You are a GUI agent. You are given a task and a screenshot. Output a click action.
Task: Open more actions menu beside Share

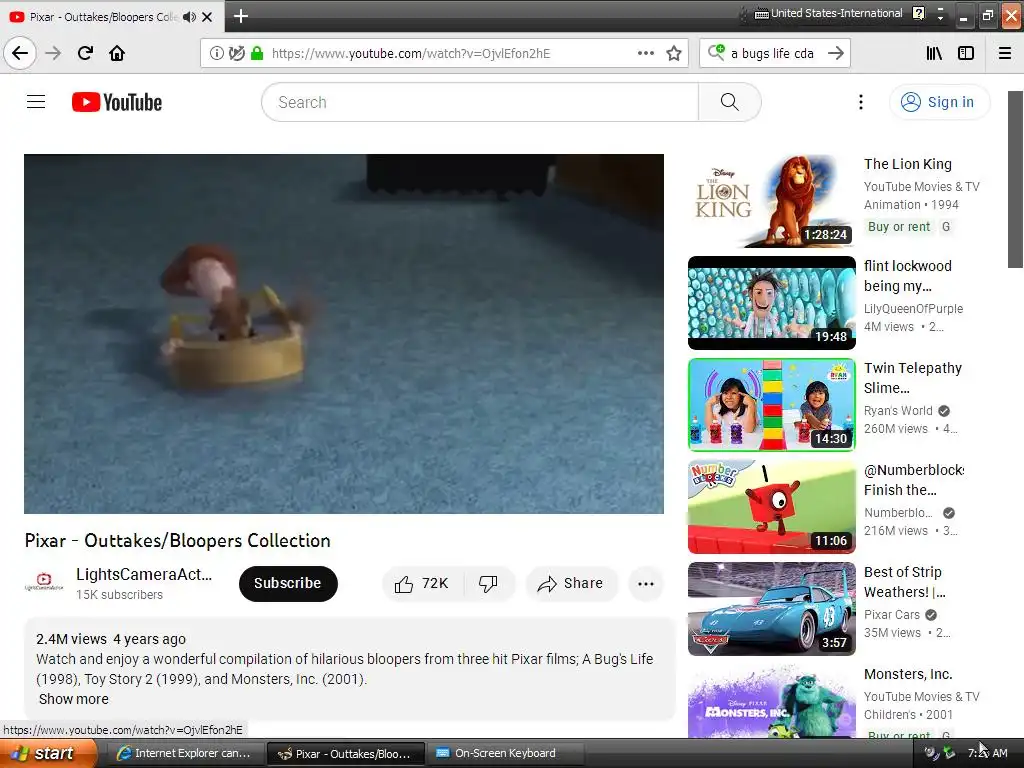pyautogui.click(x=645, y=584)
